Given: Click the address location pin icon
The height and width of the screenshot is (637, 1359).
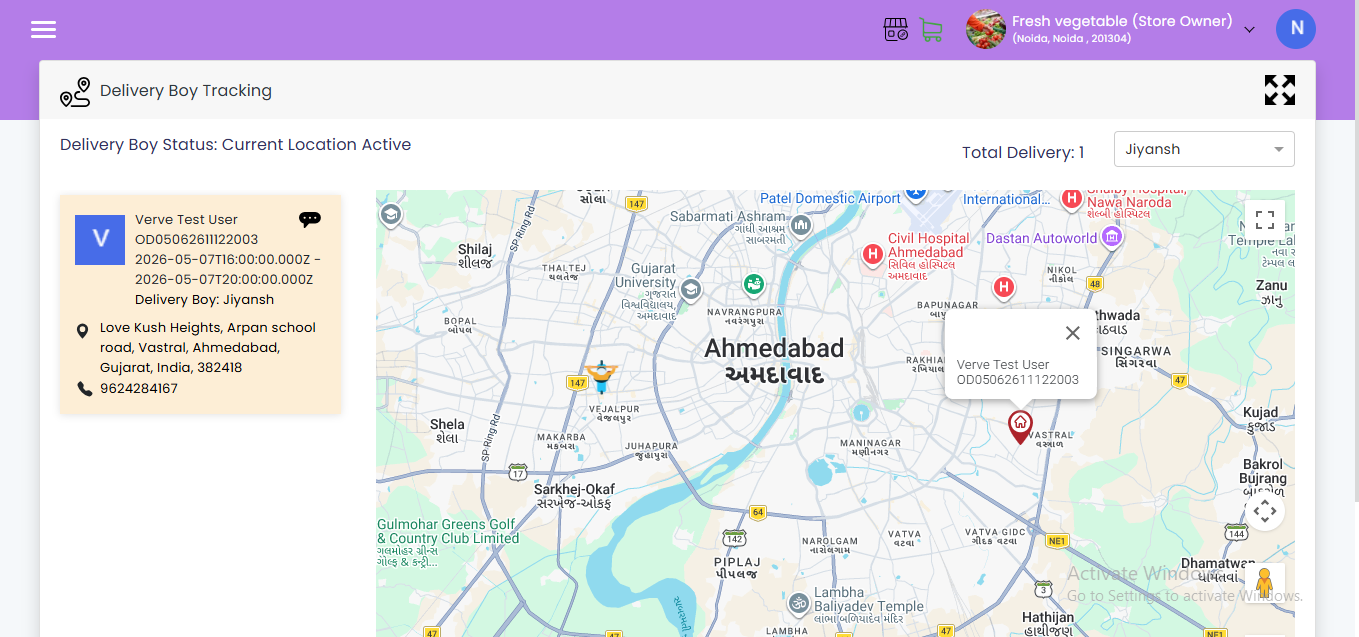Looking at the screenshot, I should coord(83,330).
